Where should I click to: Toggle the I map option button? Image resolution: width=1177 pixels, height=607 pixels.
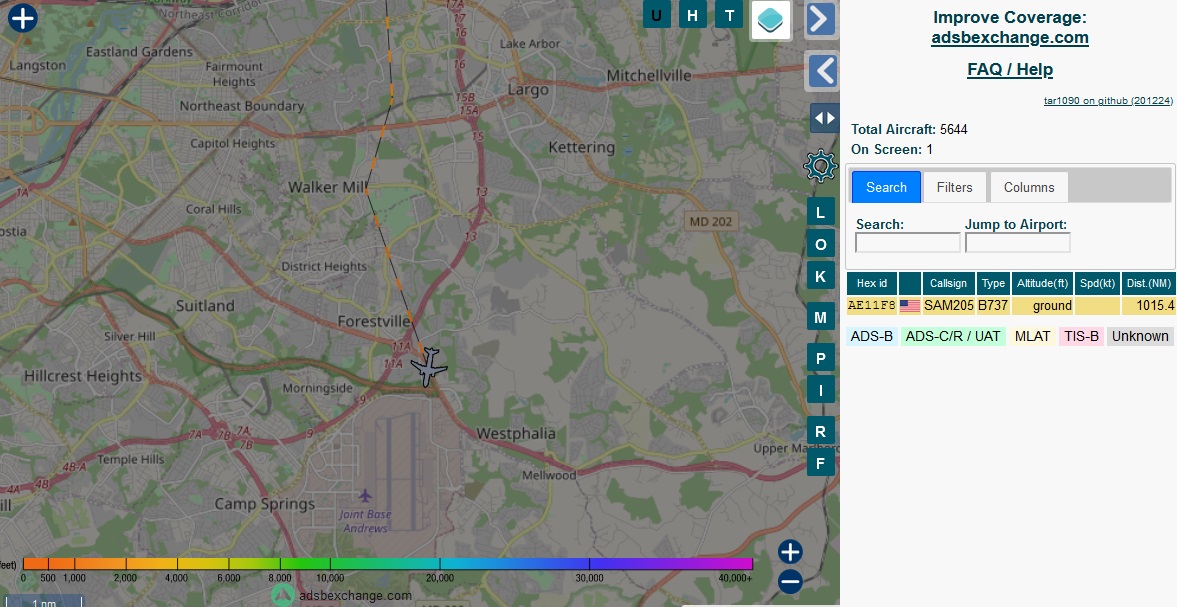tap(820, 390)
